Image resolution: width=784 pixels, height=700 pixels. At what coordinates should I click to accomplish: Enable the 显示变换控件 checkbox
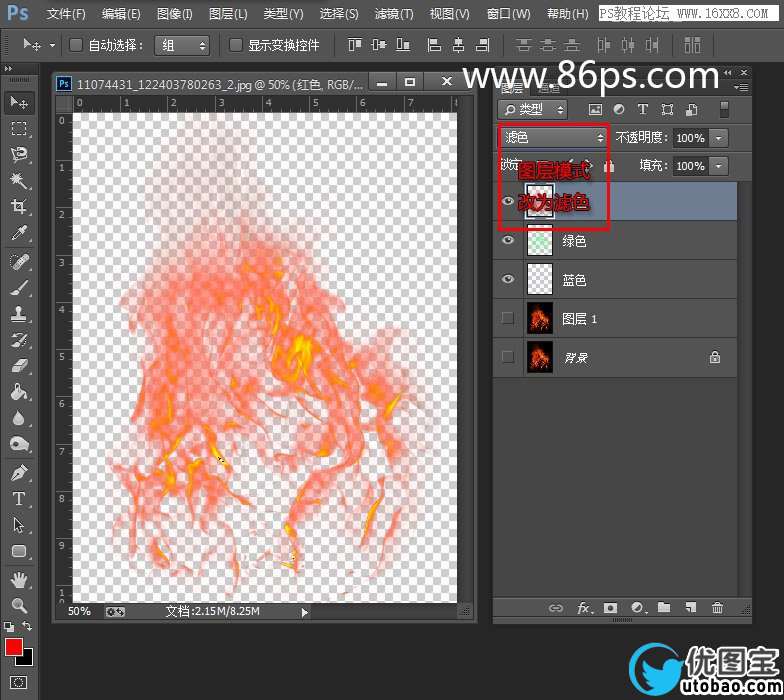coord(236,46)
